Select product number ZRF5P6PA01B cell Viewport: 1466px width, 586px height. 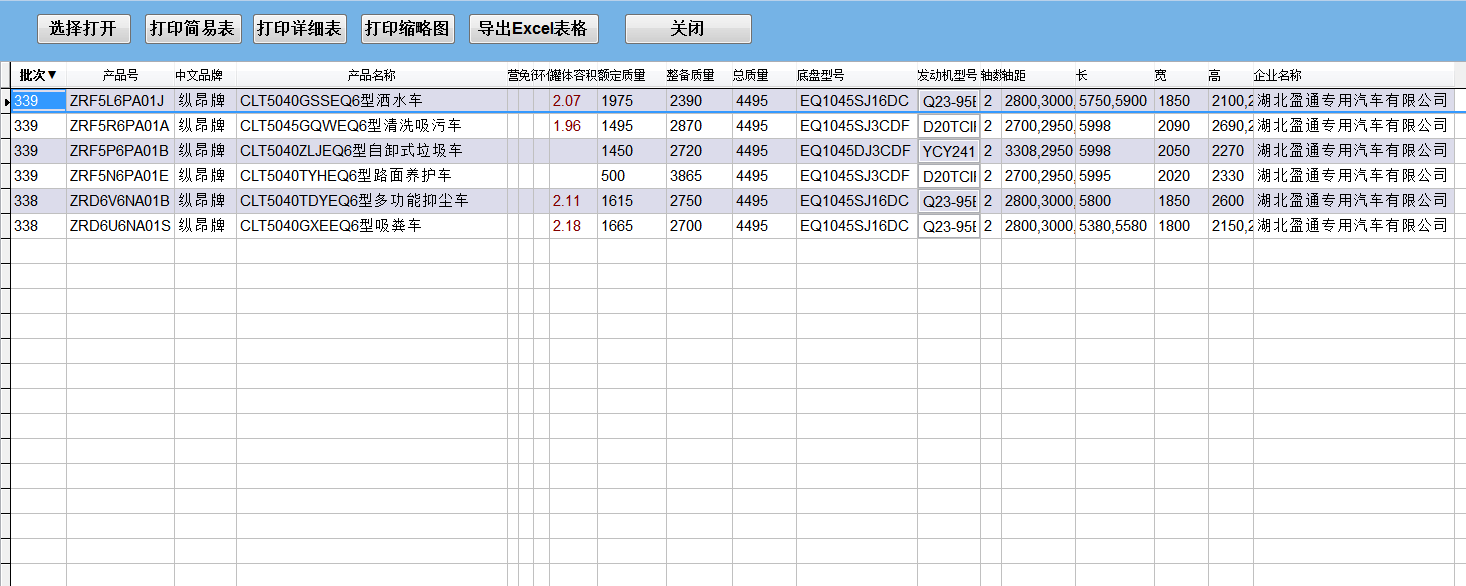point(119,151)
